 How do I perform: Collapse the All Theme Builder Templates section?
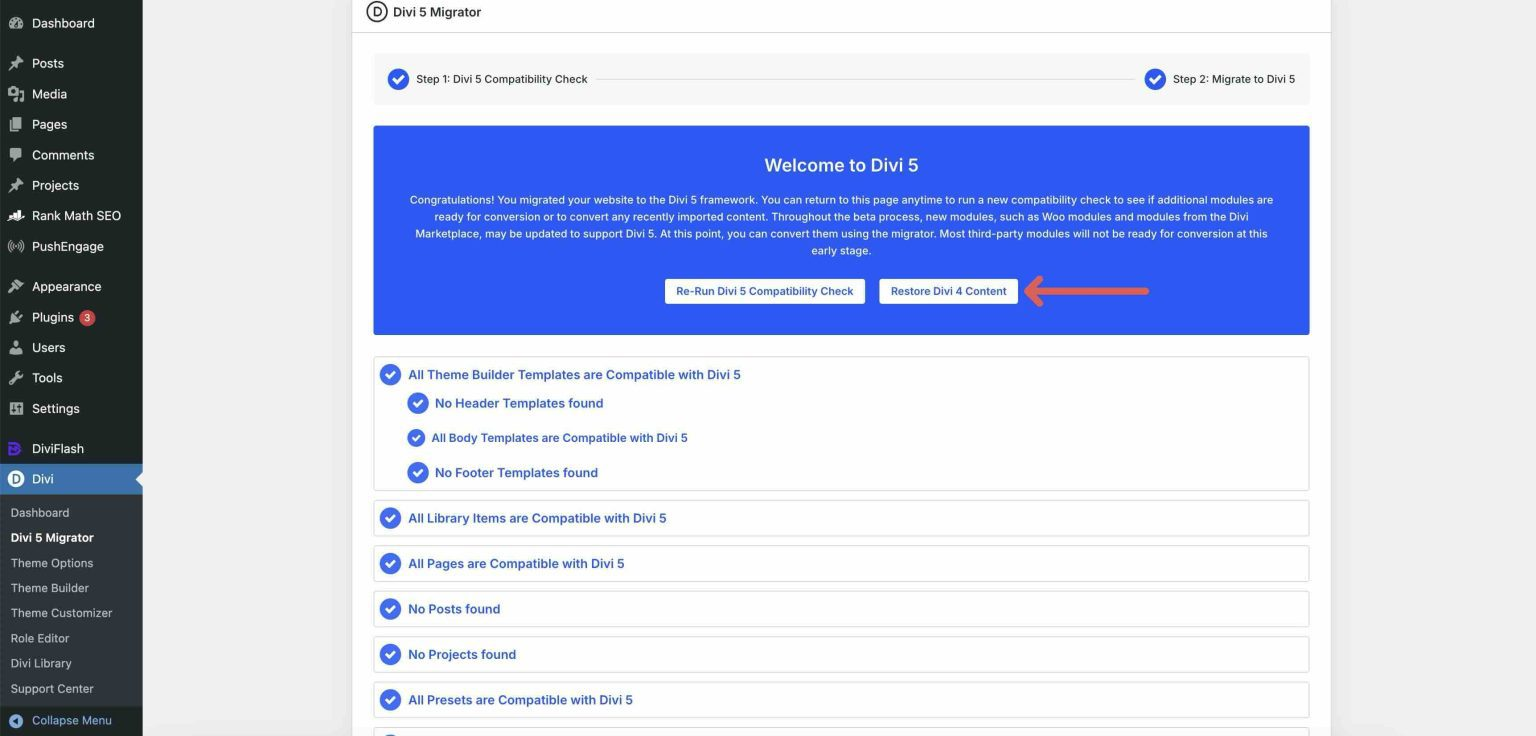[x=574, y=375]
